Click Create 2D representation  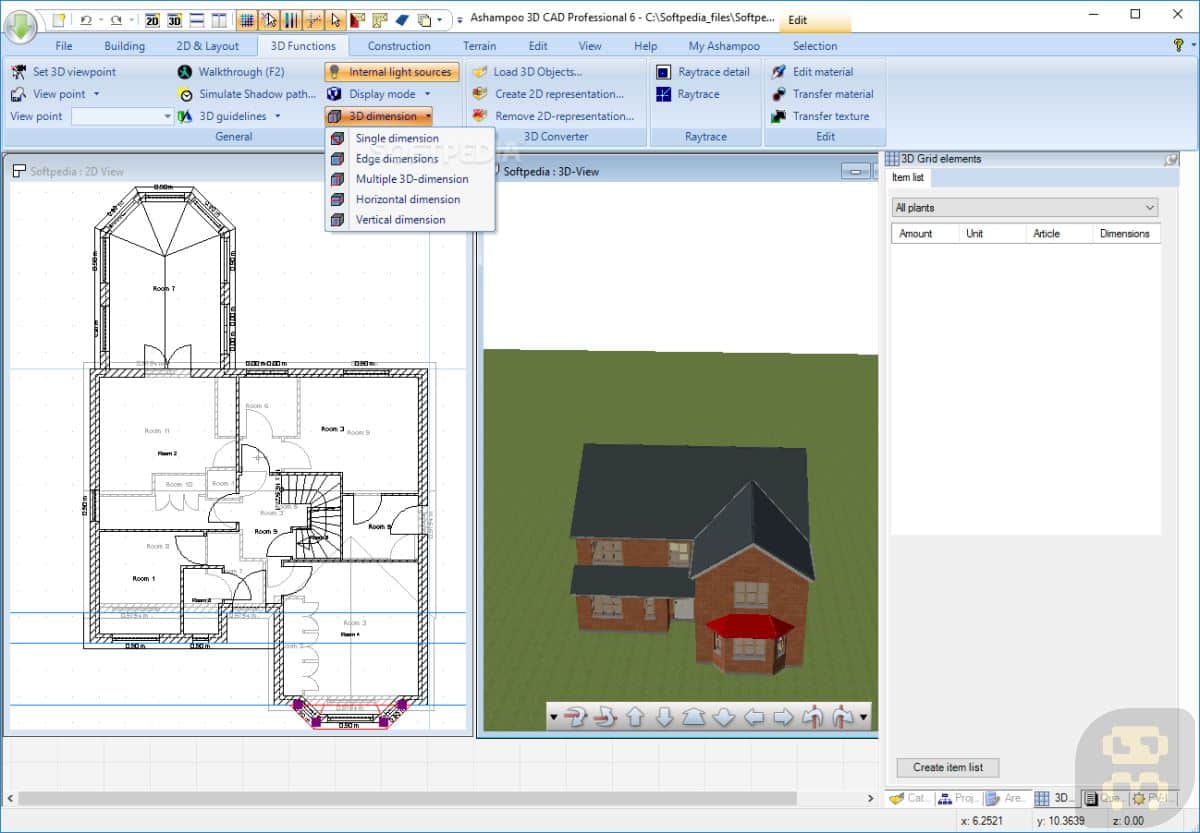pos(548,94)
